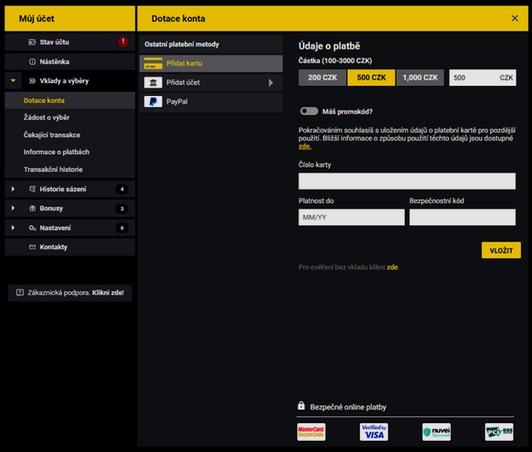Open the Kontakty envelope icon
532x452 pixels.
[x=32, y=247]
